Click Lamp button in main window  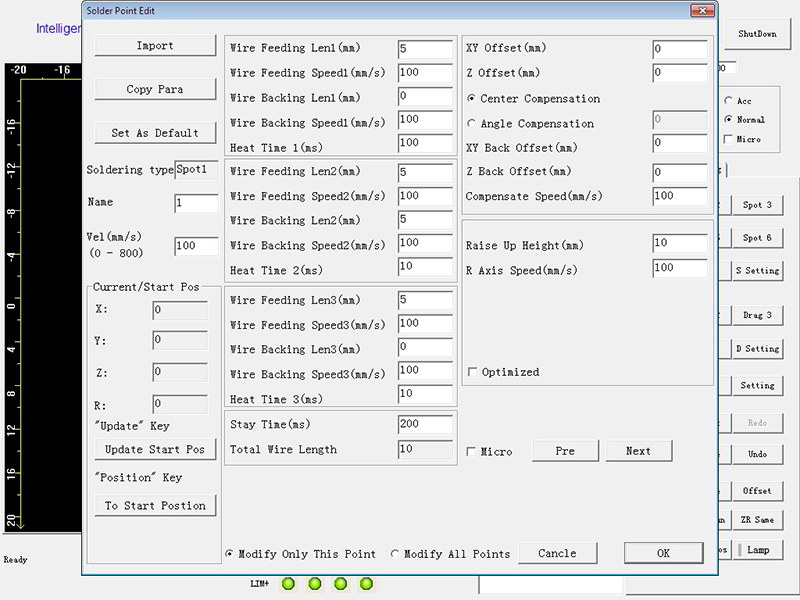click(x=758, y=549)
